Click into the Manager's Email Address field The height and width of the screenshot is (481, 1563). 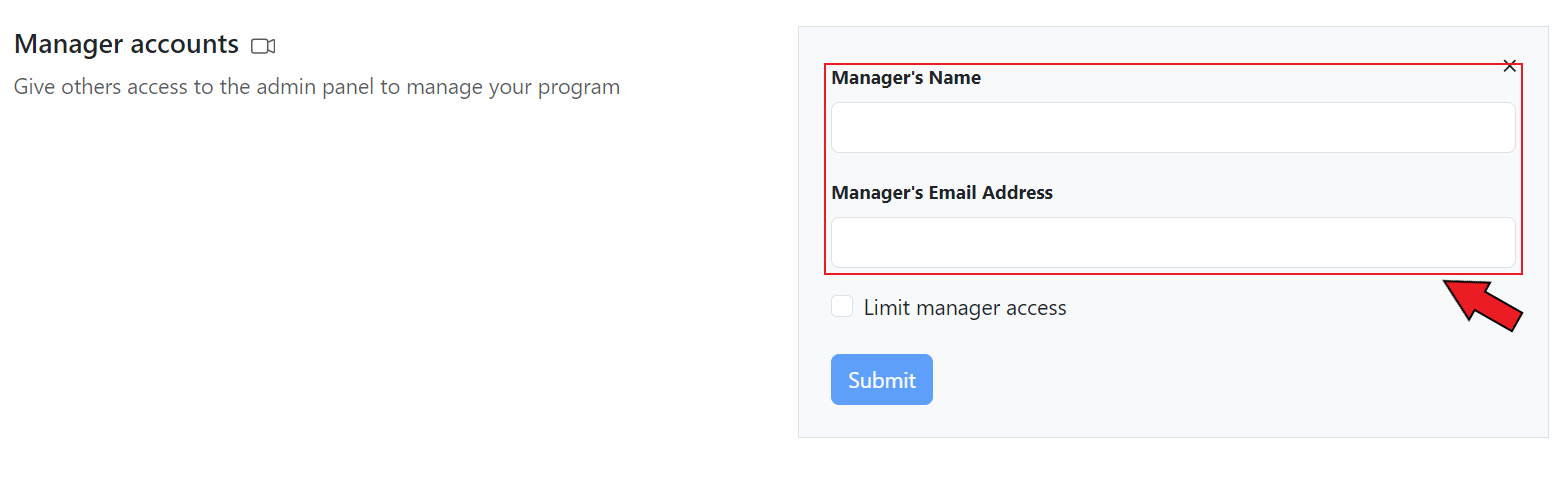point(1172,242)
